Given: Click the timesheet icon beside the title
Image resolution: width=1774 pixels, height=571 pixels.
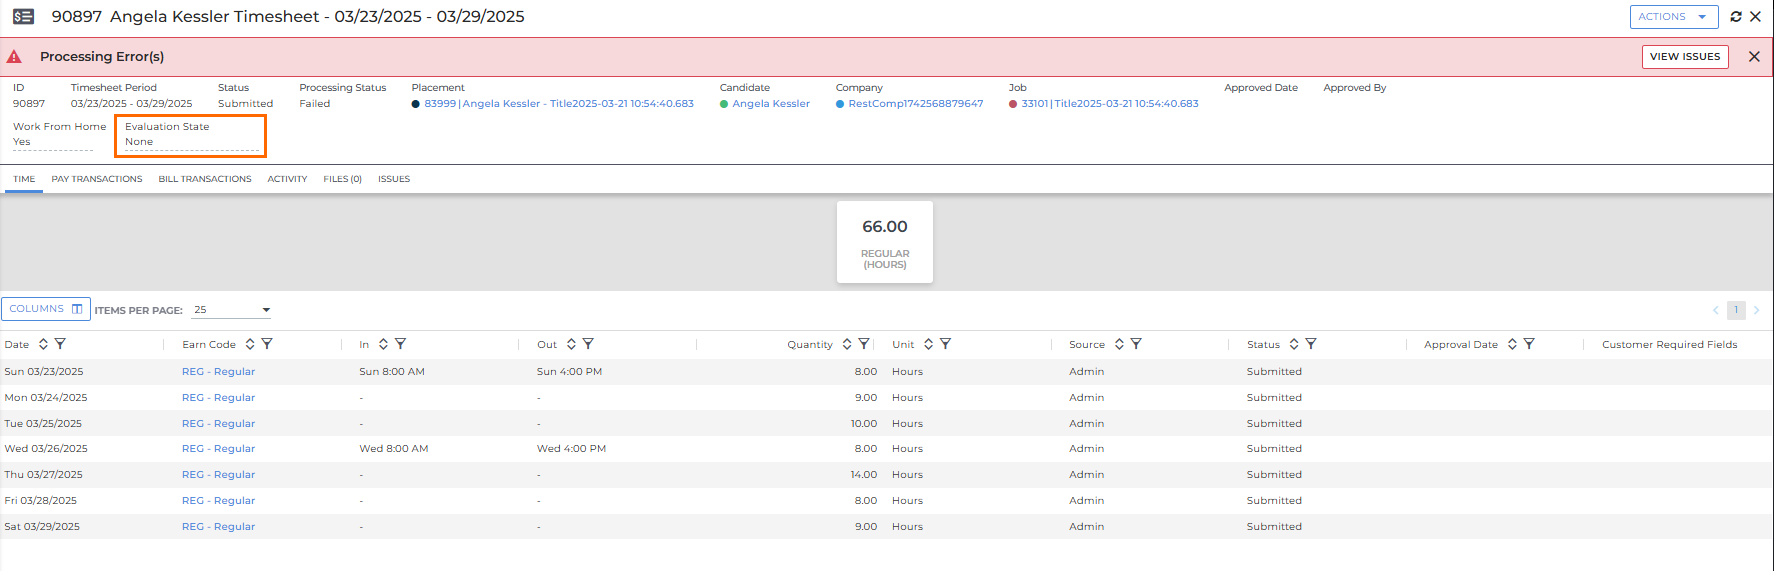Looking at the screenshot, I should 23,17.
